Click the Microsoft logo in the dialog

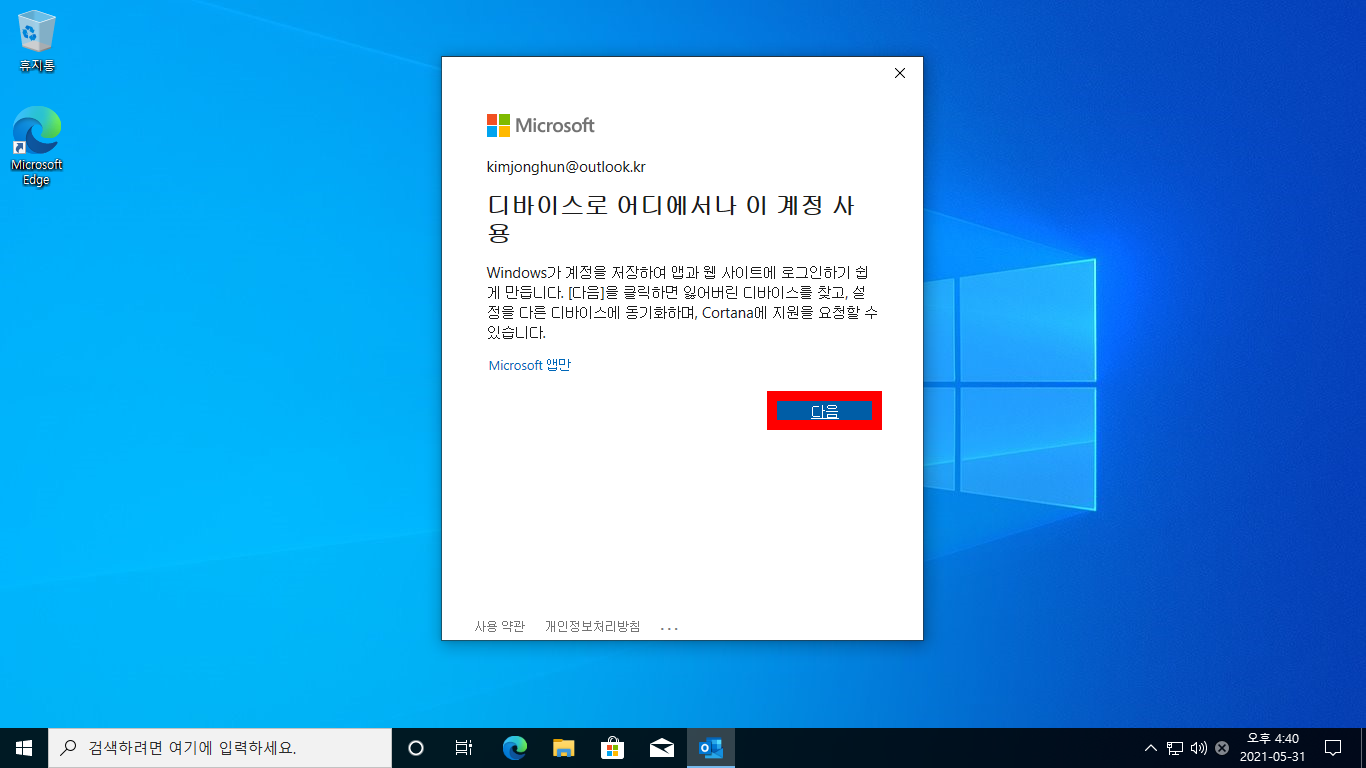pyautogui.click(x=540, y=125)
